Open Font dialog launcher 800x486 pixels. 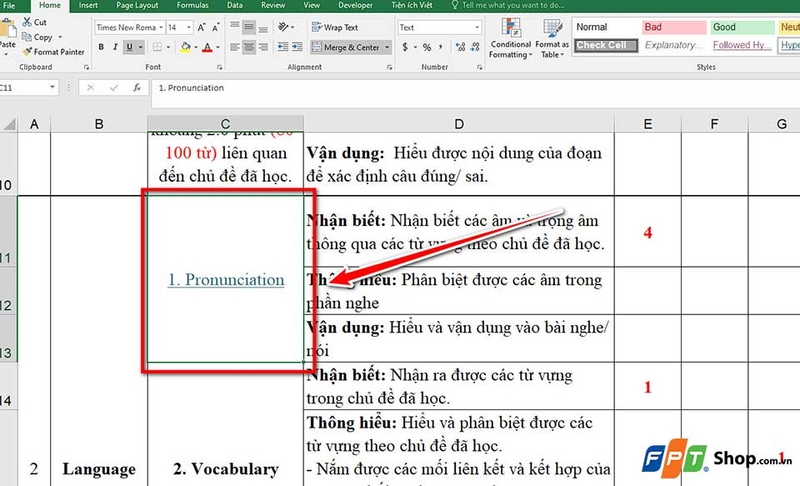tap(219, 67)
